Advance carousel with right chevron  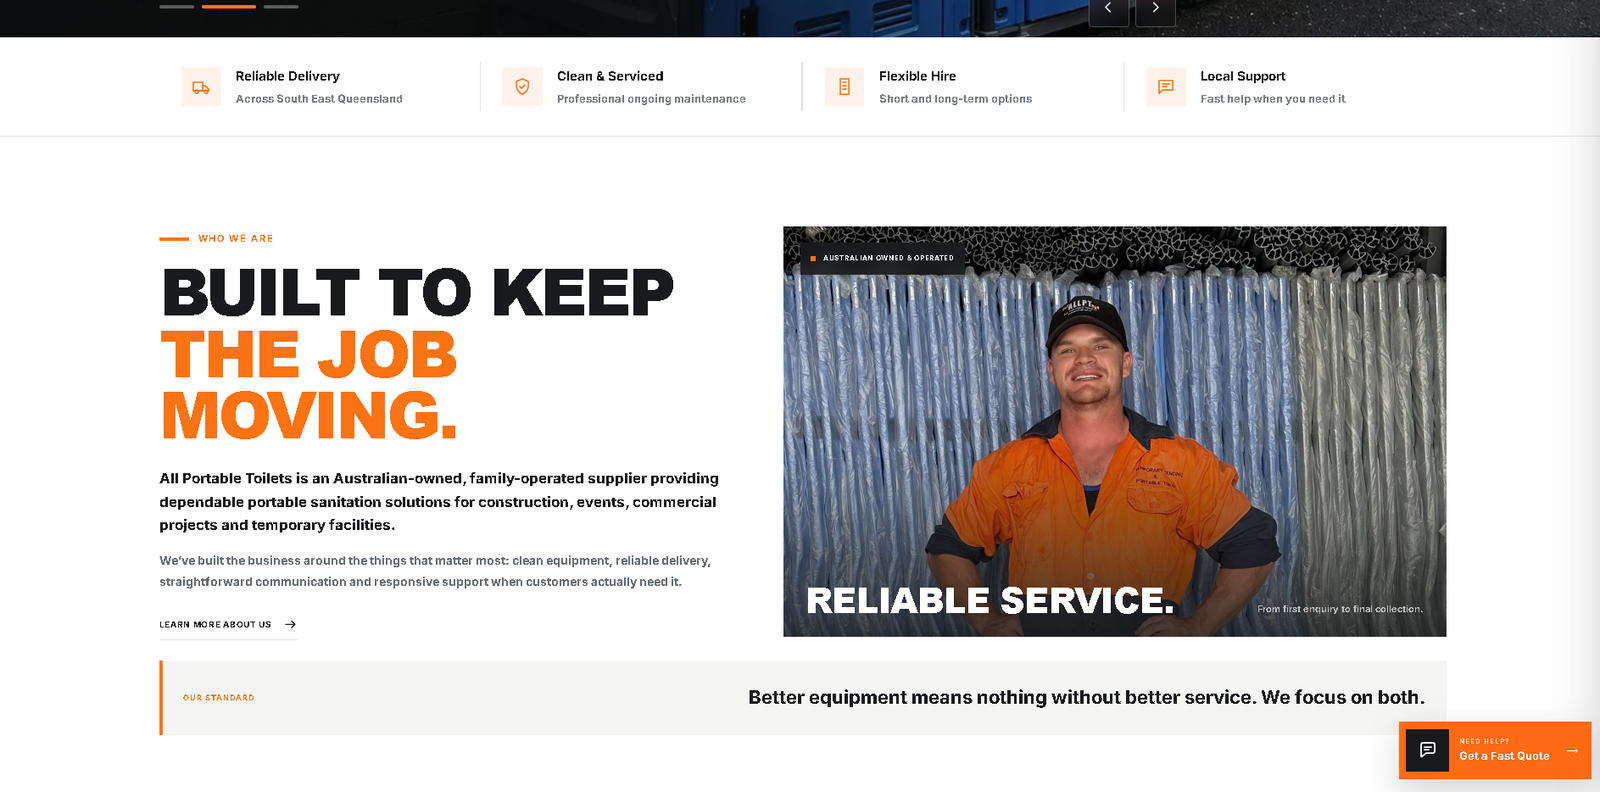pyautogui.click(x=1155, y=9)
